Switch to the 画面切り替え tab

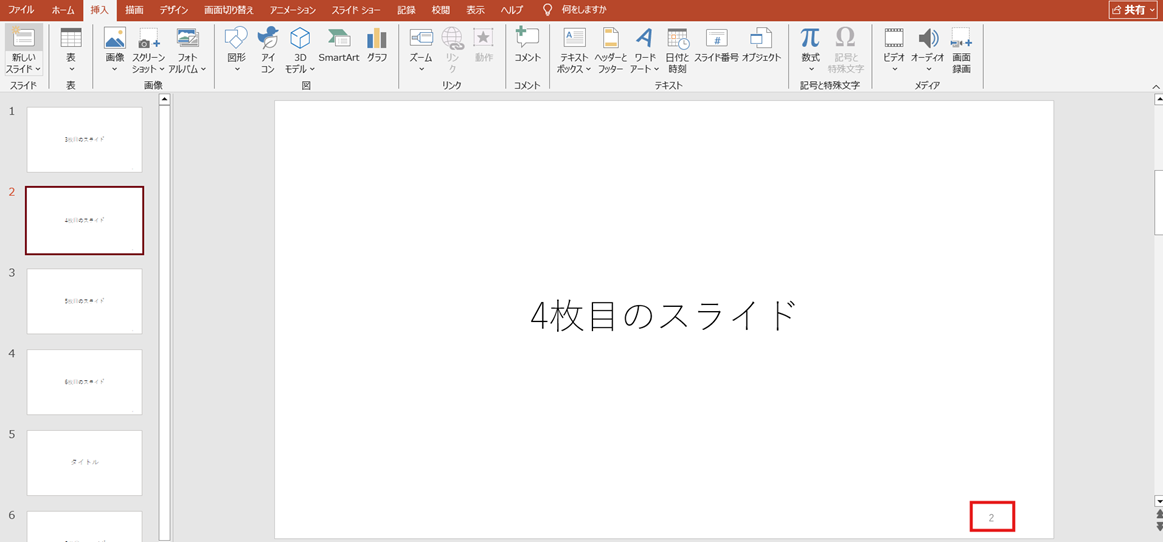(229, 10)
